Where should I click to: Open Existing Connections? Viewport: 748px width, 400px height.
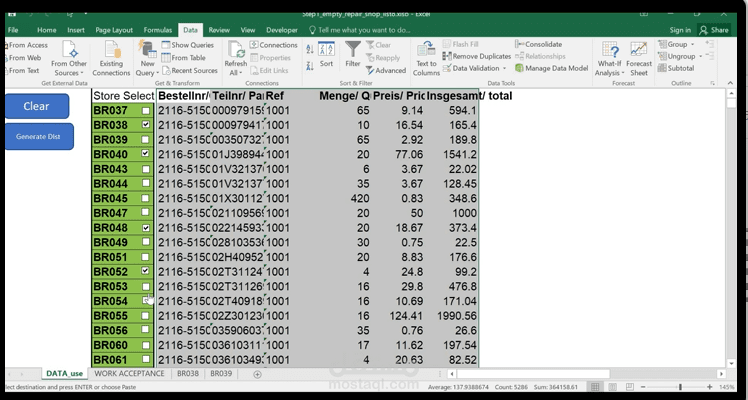(111, 59)
